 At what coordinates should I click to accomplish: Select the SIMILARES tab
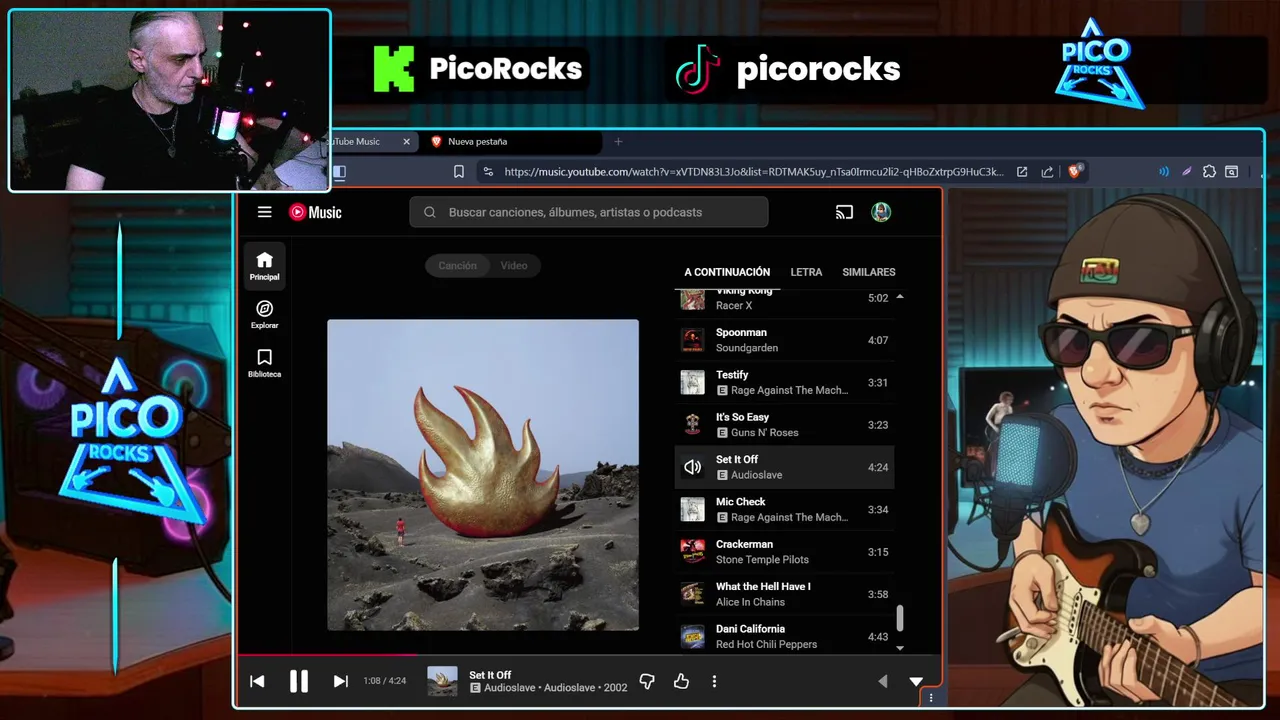click(x=869, y=272)
